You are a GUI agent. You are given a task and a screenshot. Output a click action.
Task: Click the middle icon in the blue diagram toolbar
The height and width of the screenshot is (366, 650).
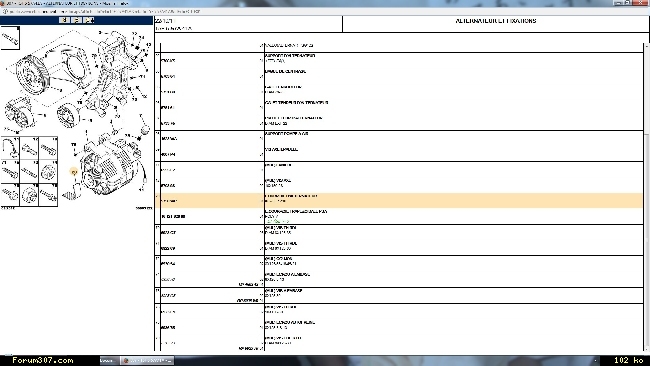[x=76, y=20]
